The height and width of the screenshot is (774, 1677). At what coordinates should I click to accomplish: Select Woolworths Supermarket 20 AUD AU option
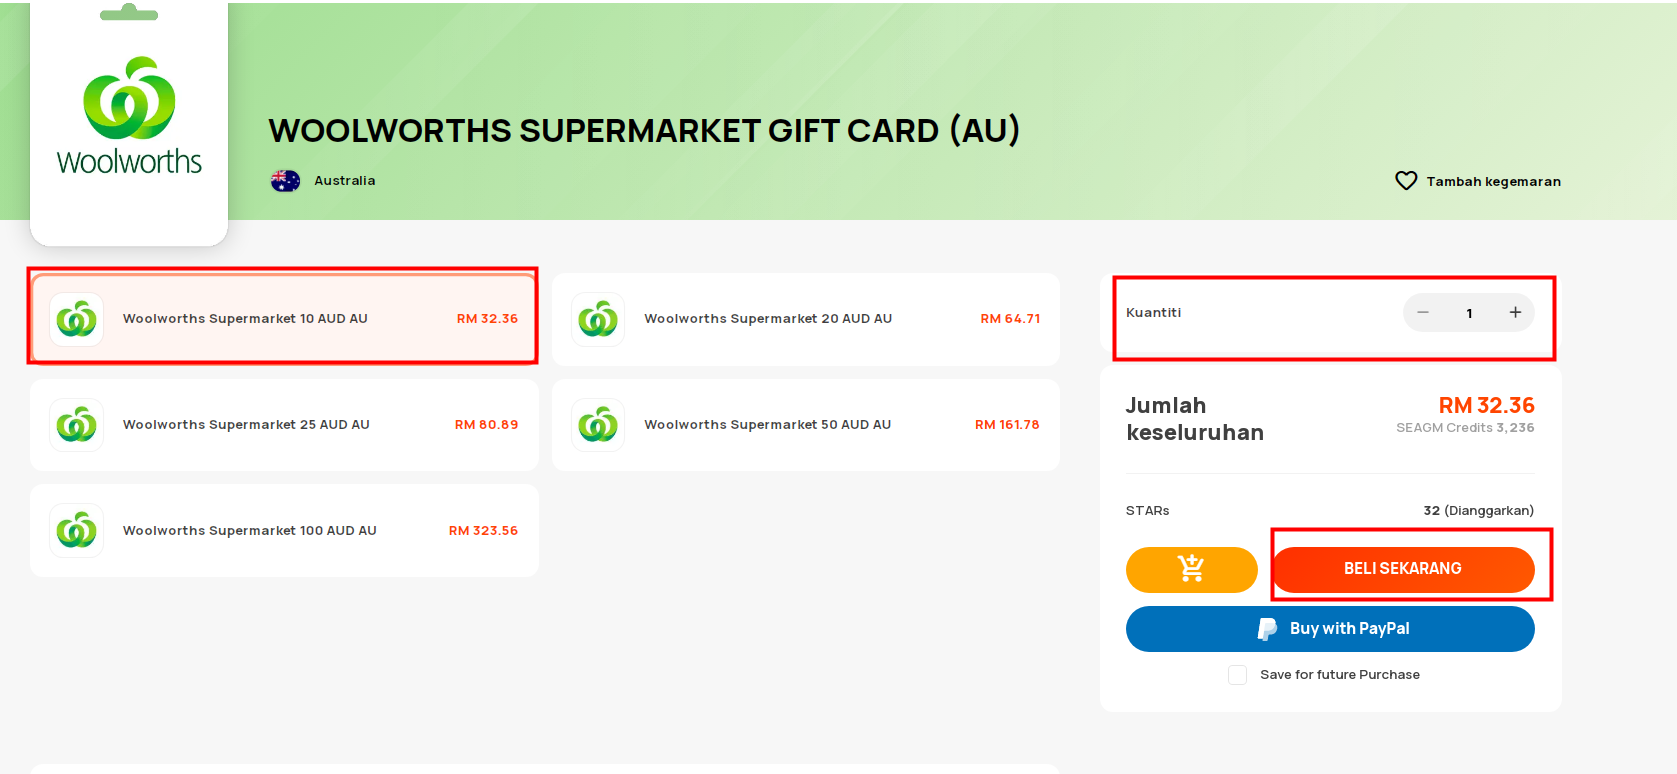click(x=806, y=319)
